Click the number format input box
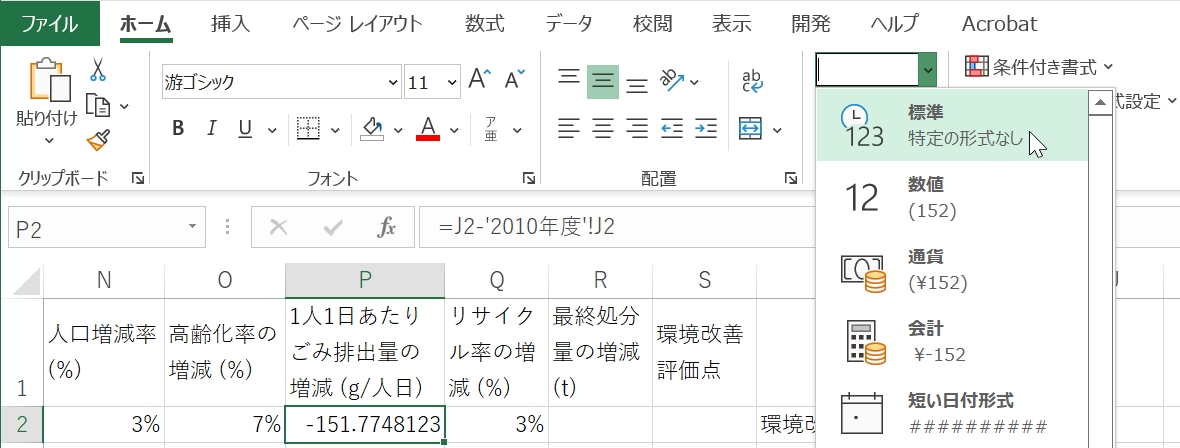This screenshot has width=1180, height=448. coord(867,70)
